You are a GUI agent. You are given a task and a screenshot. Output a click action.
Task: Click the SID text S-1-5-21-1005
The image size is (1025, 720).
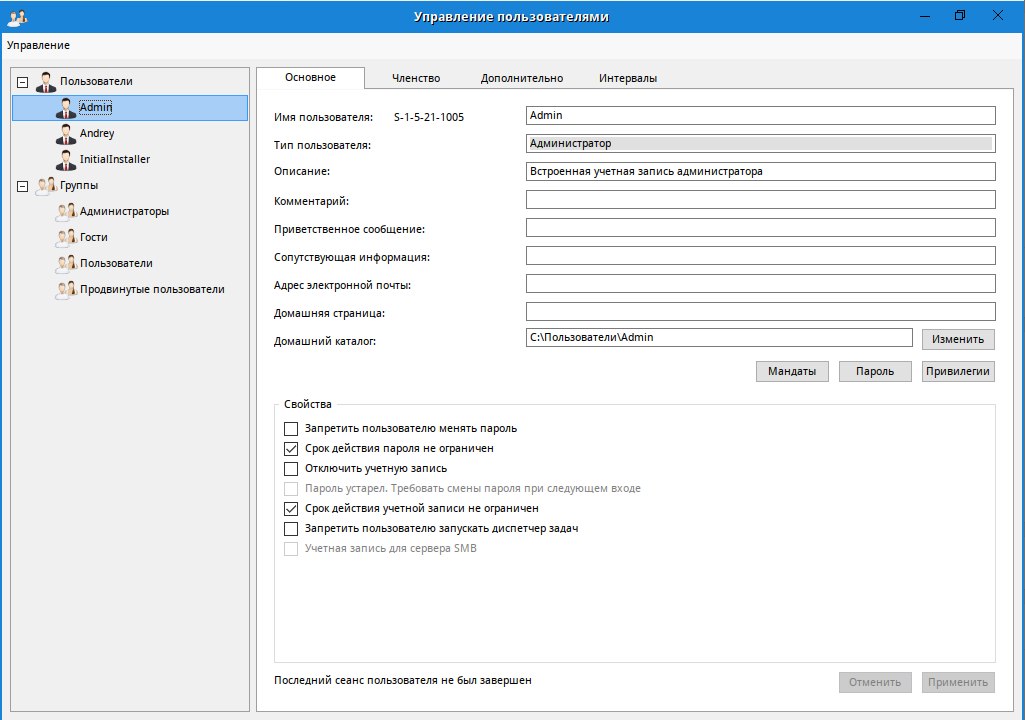tap(429, 118)
